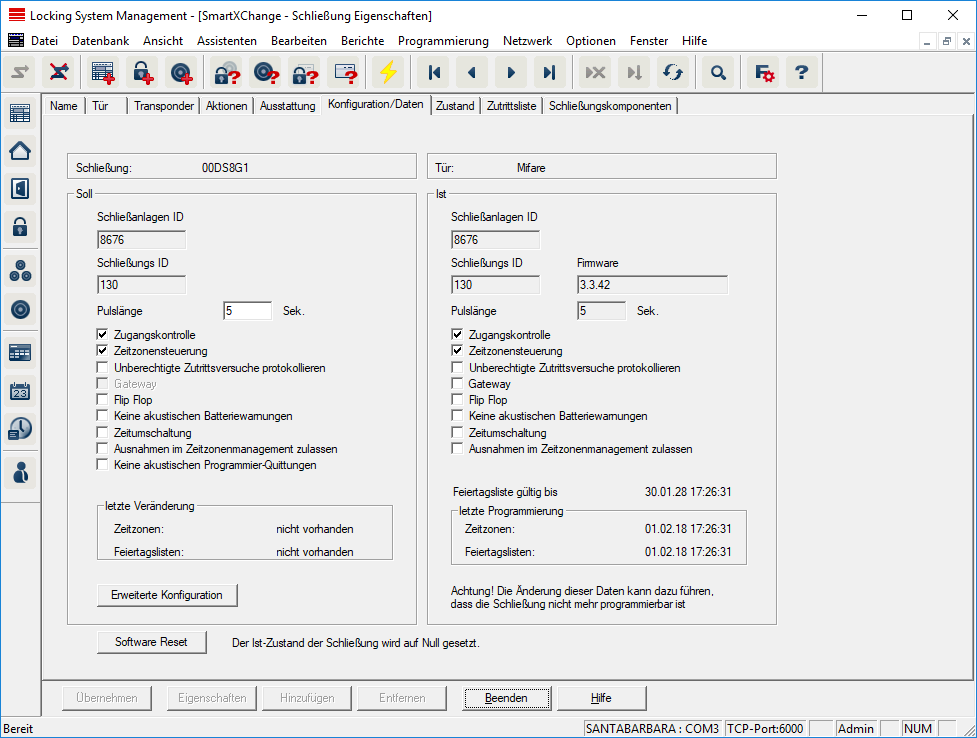Open the calendar icon in sidebar

(20, 391)
